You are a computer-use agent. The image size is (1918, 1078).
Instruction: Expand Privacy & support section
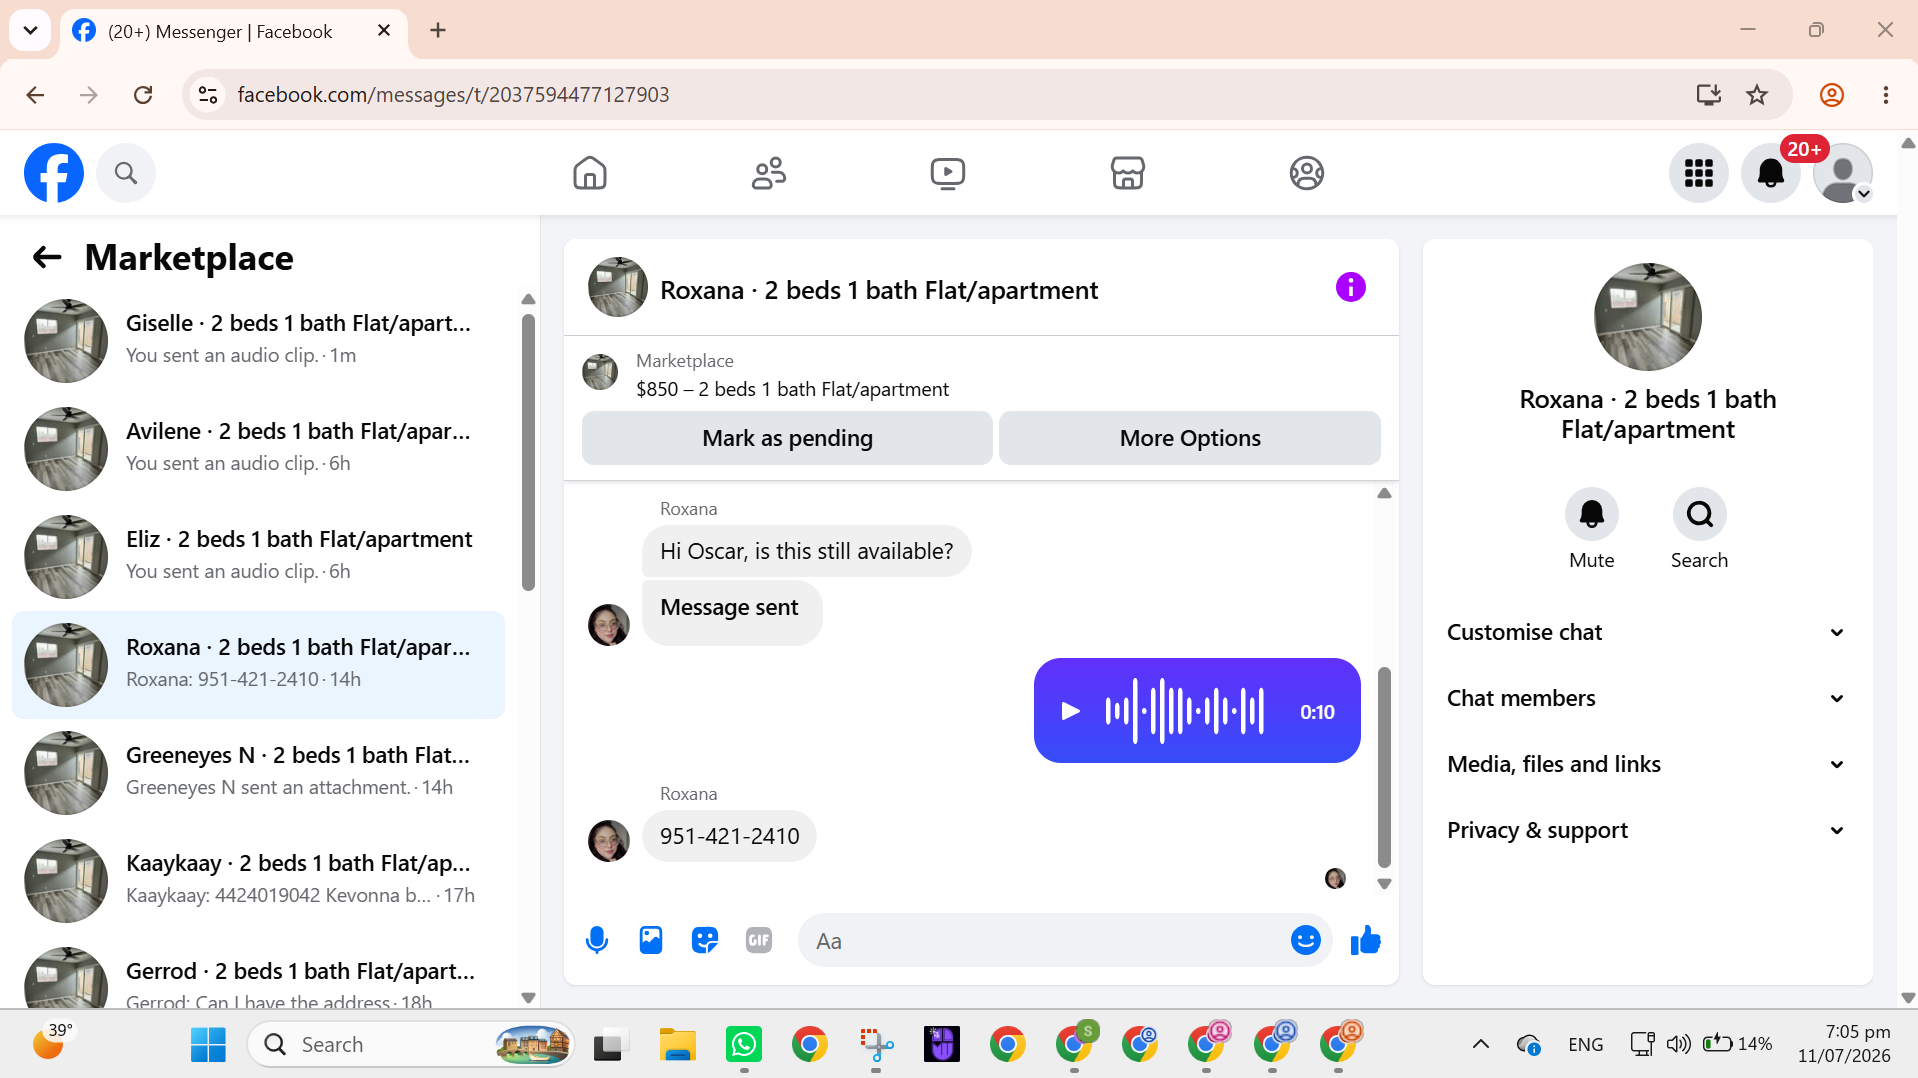click(1646, 830)
